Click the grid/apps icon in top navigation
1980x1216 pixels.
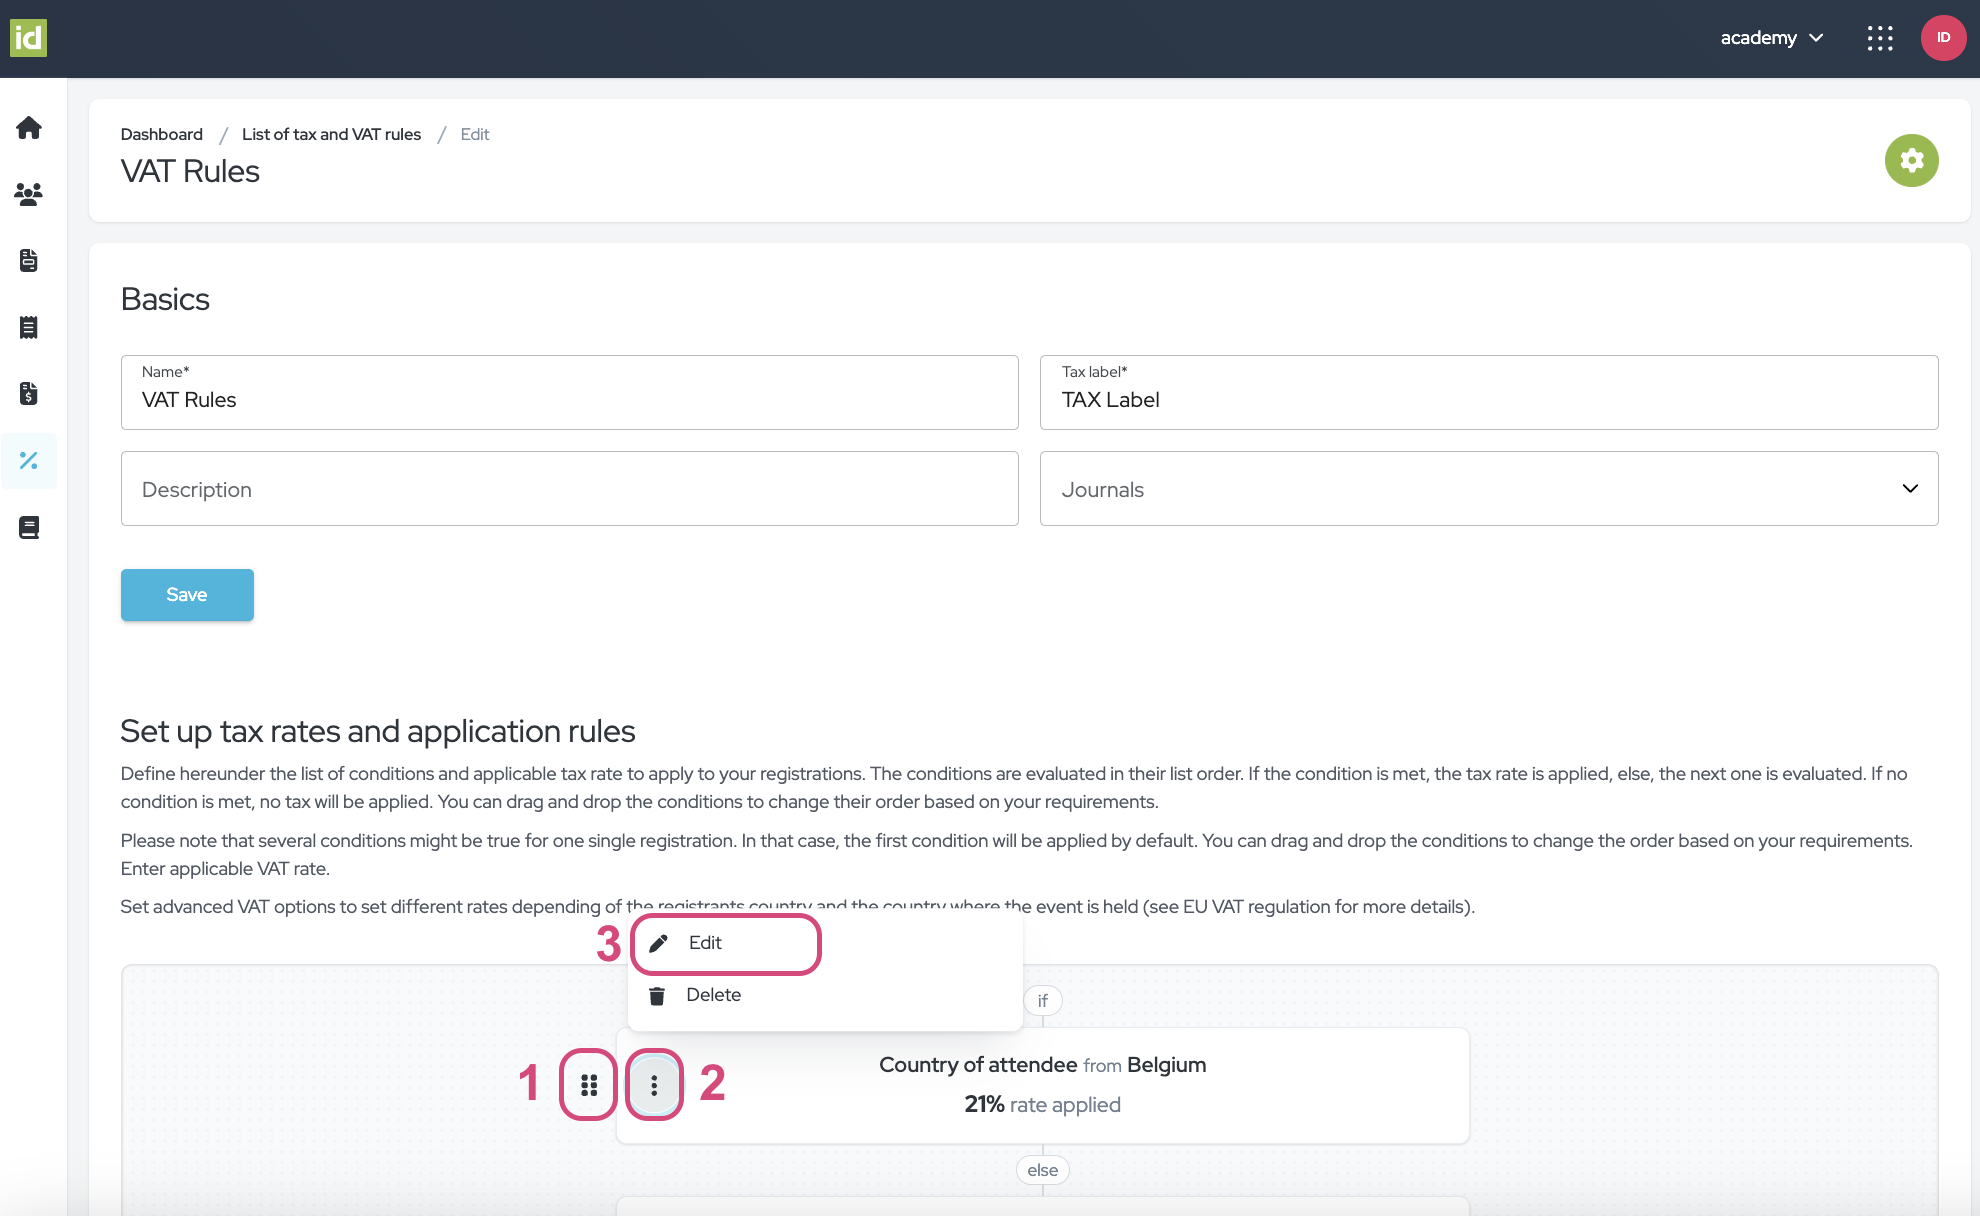coord(1880,38)
